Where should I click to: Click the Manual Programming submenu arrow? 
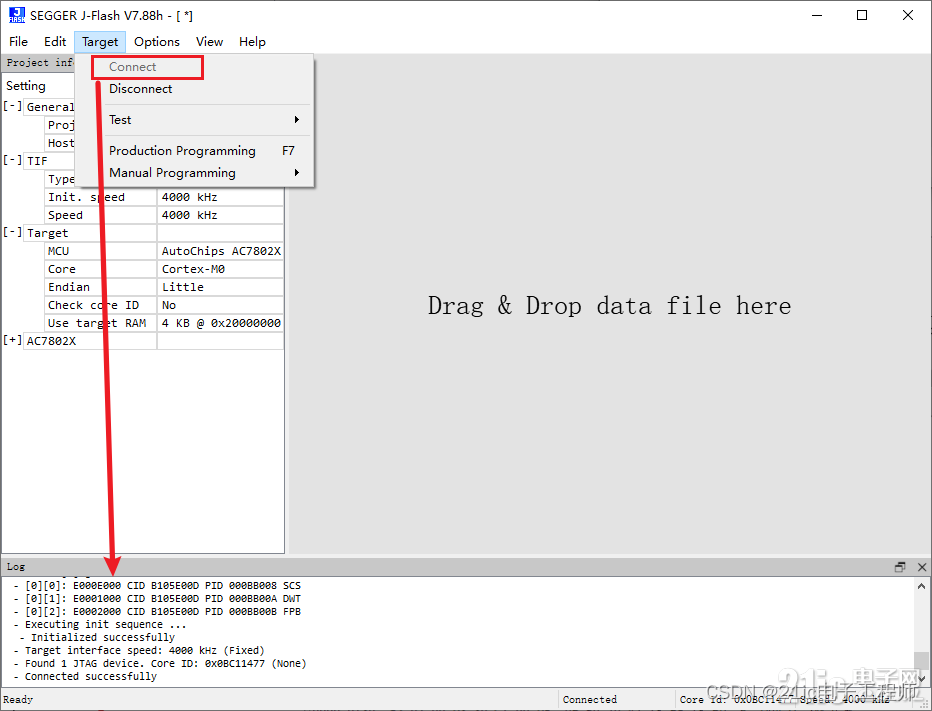tap(297, 172)
